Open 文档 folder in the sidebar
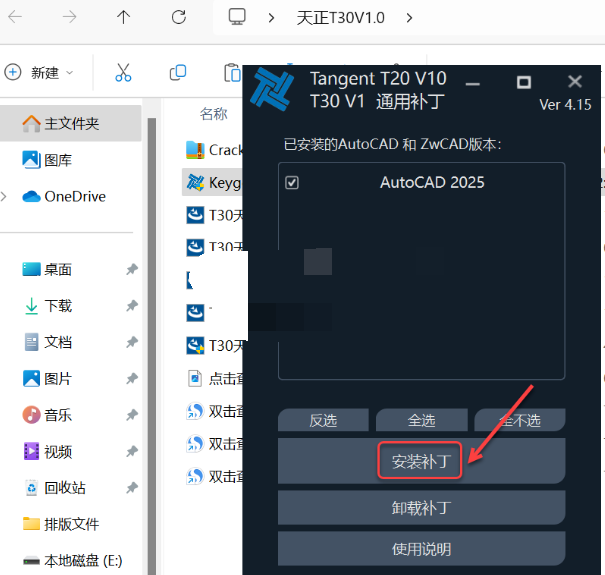 [48, 342]
